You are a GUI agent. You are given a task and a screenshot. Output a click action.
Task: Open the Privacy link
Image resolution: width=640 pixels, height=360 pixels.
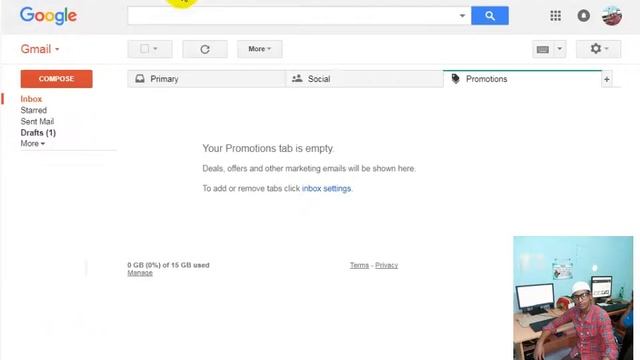tap(386, 265)
